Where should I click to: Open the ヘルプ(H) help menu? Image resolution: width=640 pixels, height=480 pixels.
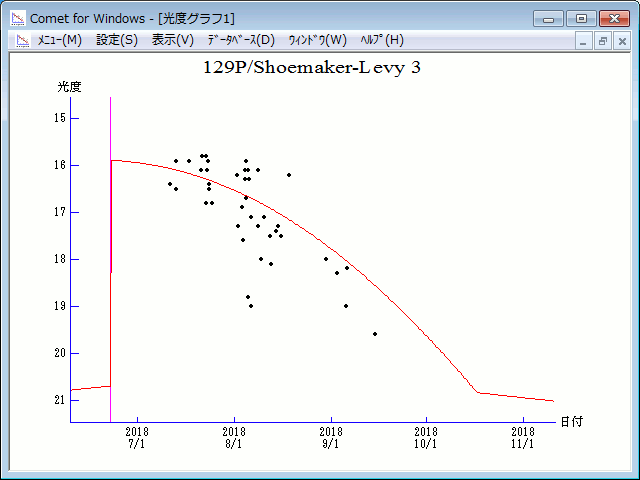coord(382,40)
